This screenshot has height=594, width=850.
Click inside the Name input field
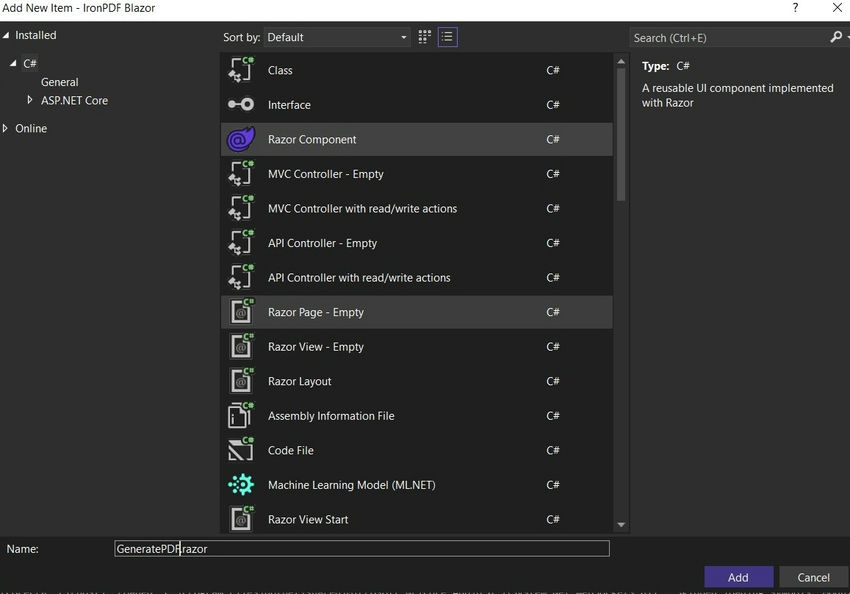(360, 548)
